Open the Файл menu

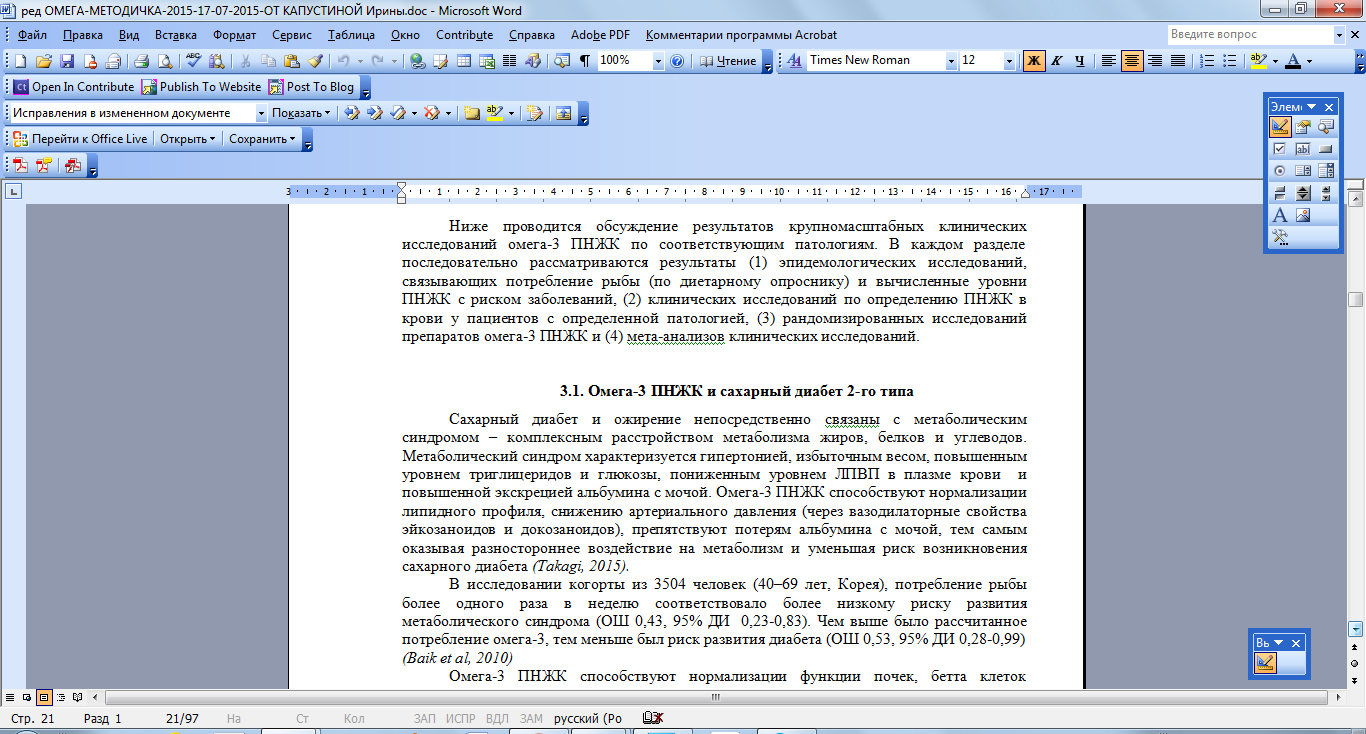32,34
